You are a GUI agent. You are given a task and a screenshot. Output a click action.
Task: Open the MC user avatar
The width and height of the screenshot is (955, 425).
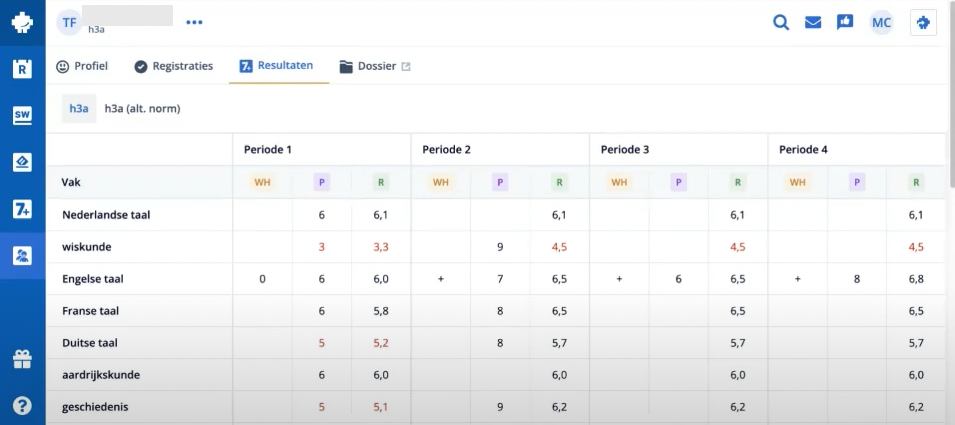pyautogui.click(x=881, y=23)
